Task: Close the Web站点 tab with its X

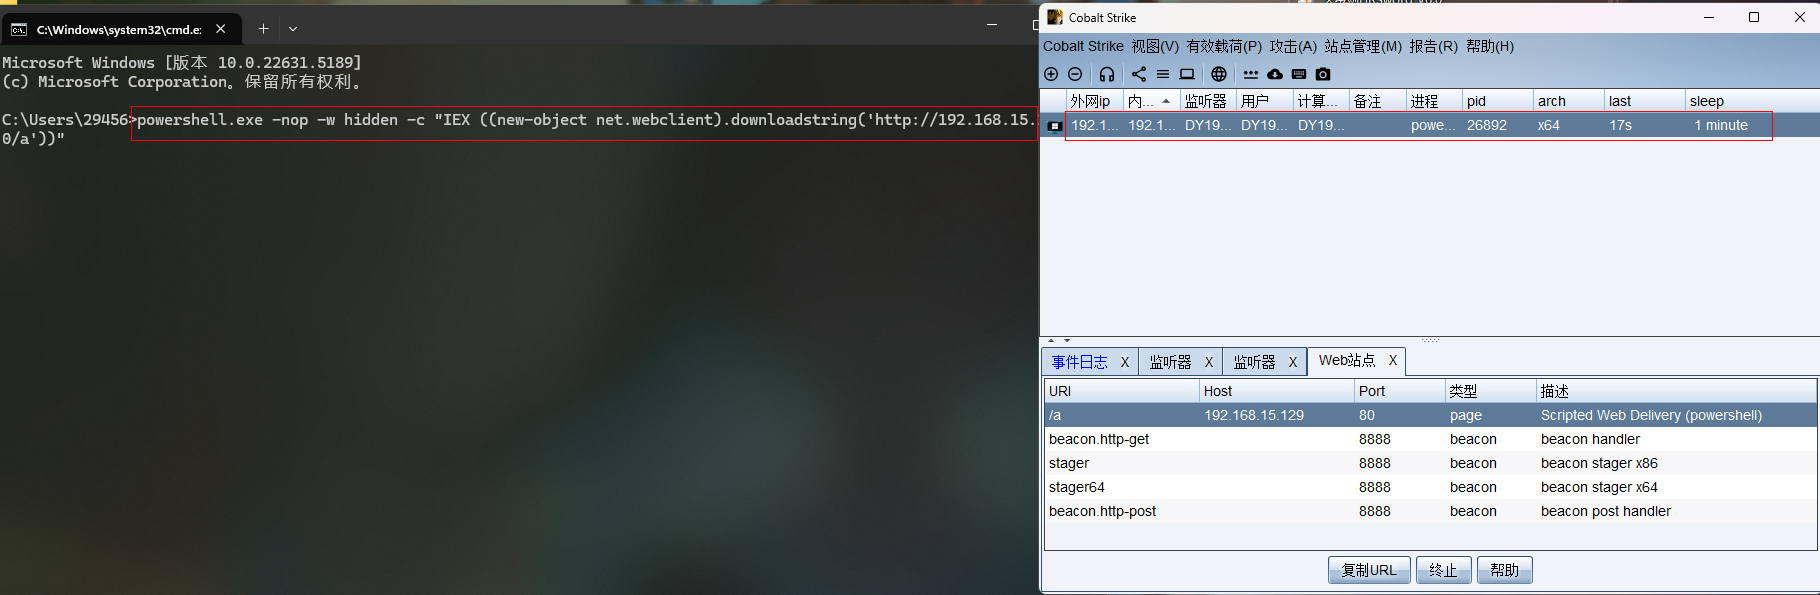Action: tap(1393, 360)
